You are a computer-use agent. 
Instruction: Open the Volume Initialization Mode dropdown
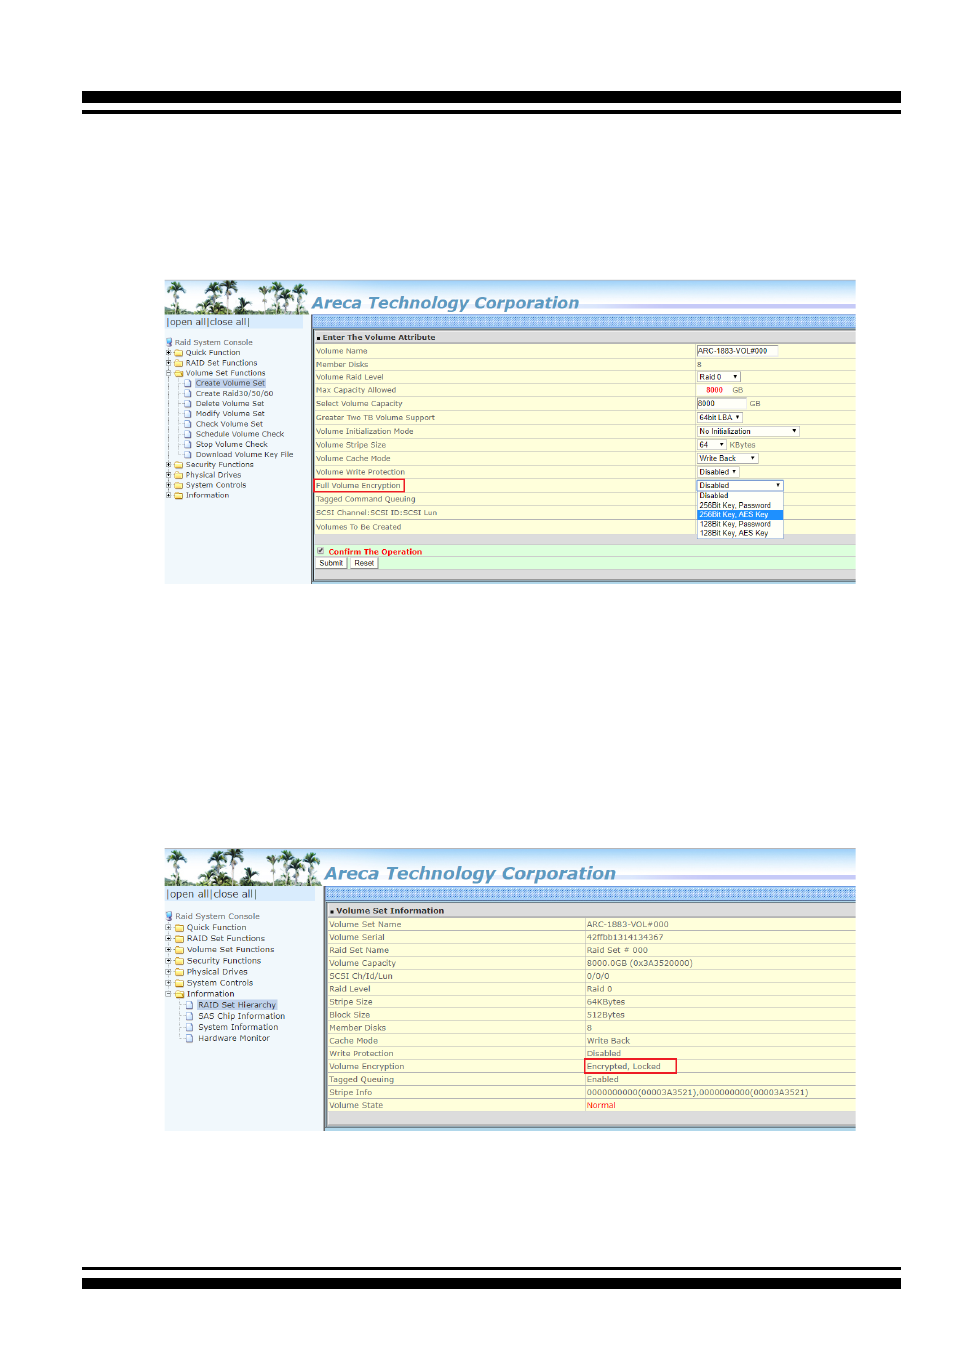coord(748,431)
